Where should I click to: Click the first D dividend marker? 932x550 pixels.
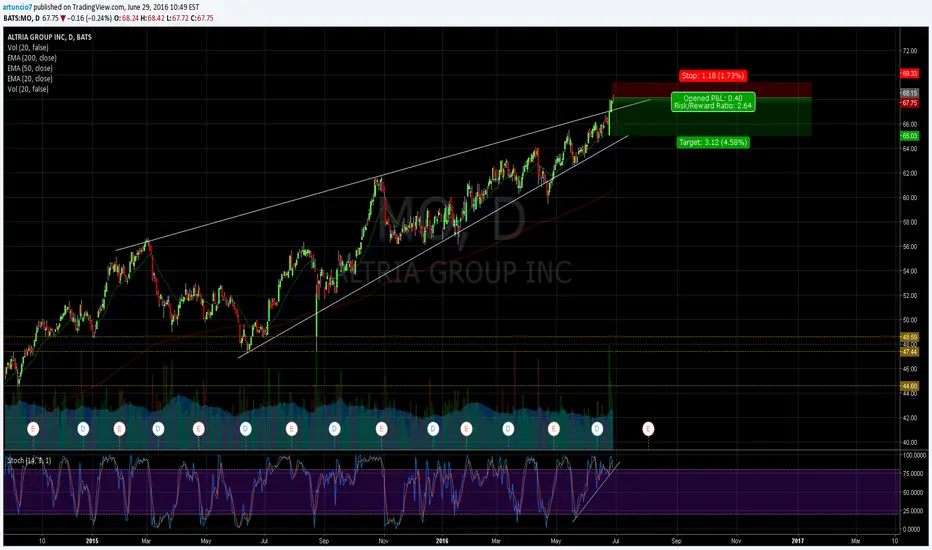click(83, 428)
